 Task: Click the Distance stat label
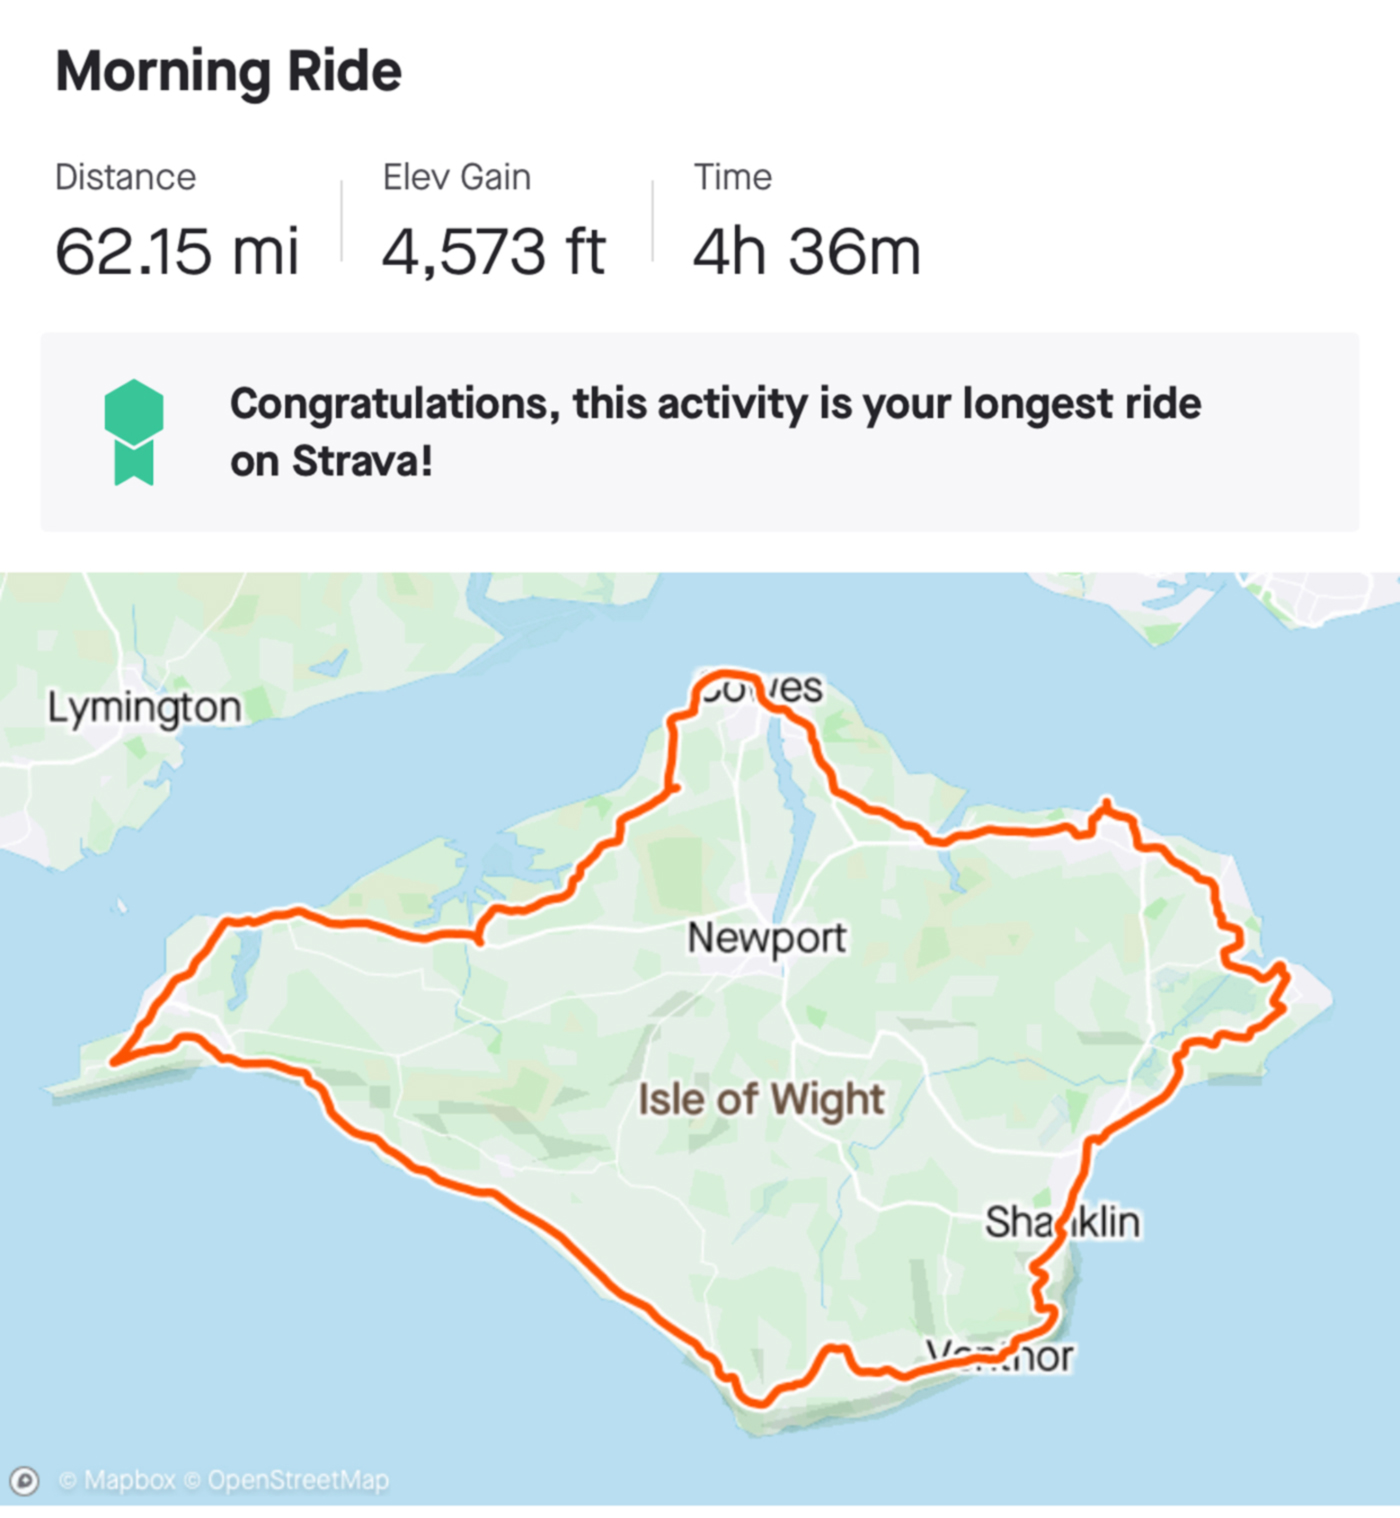pos(125,177)
